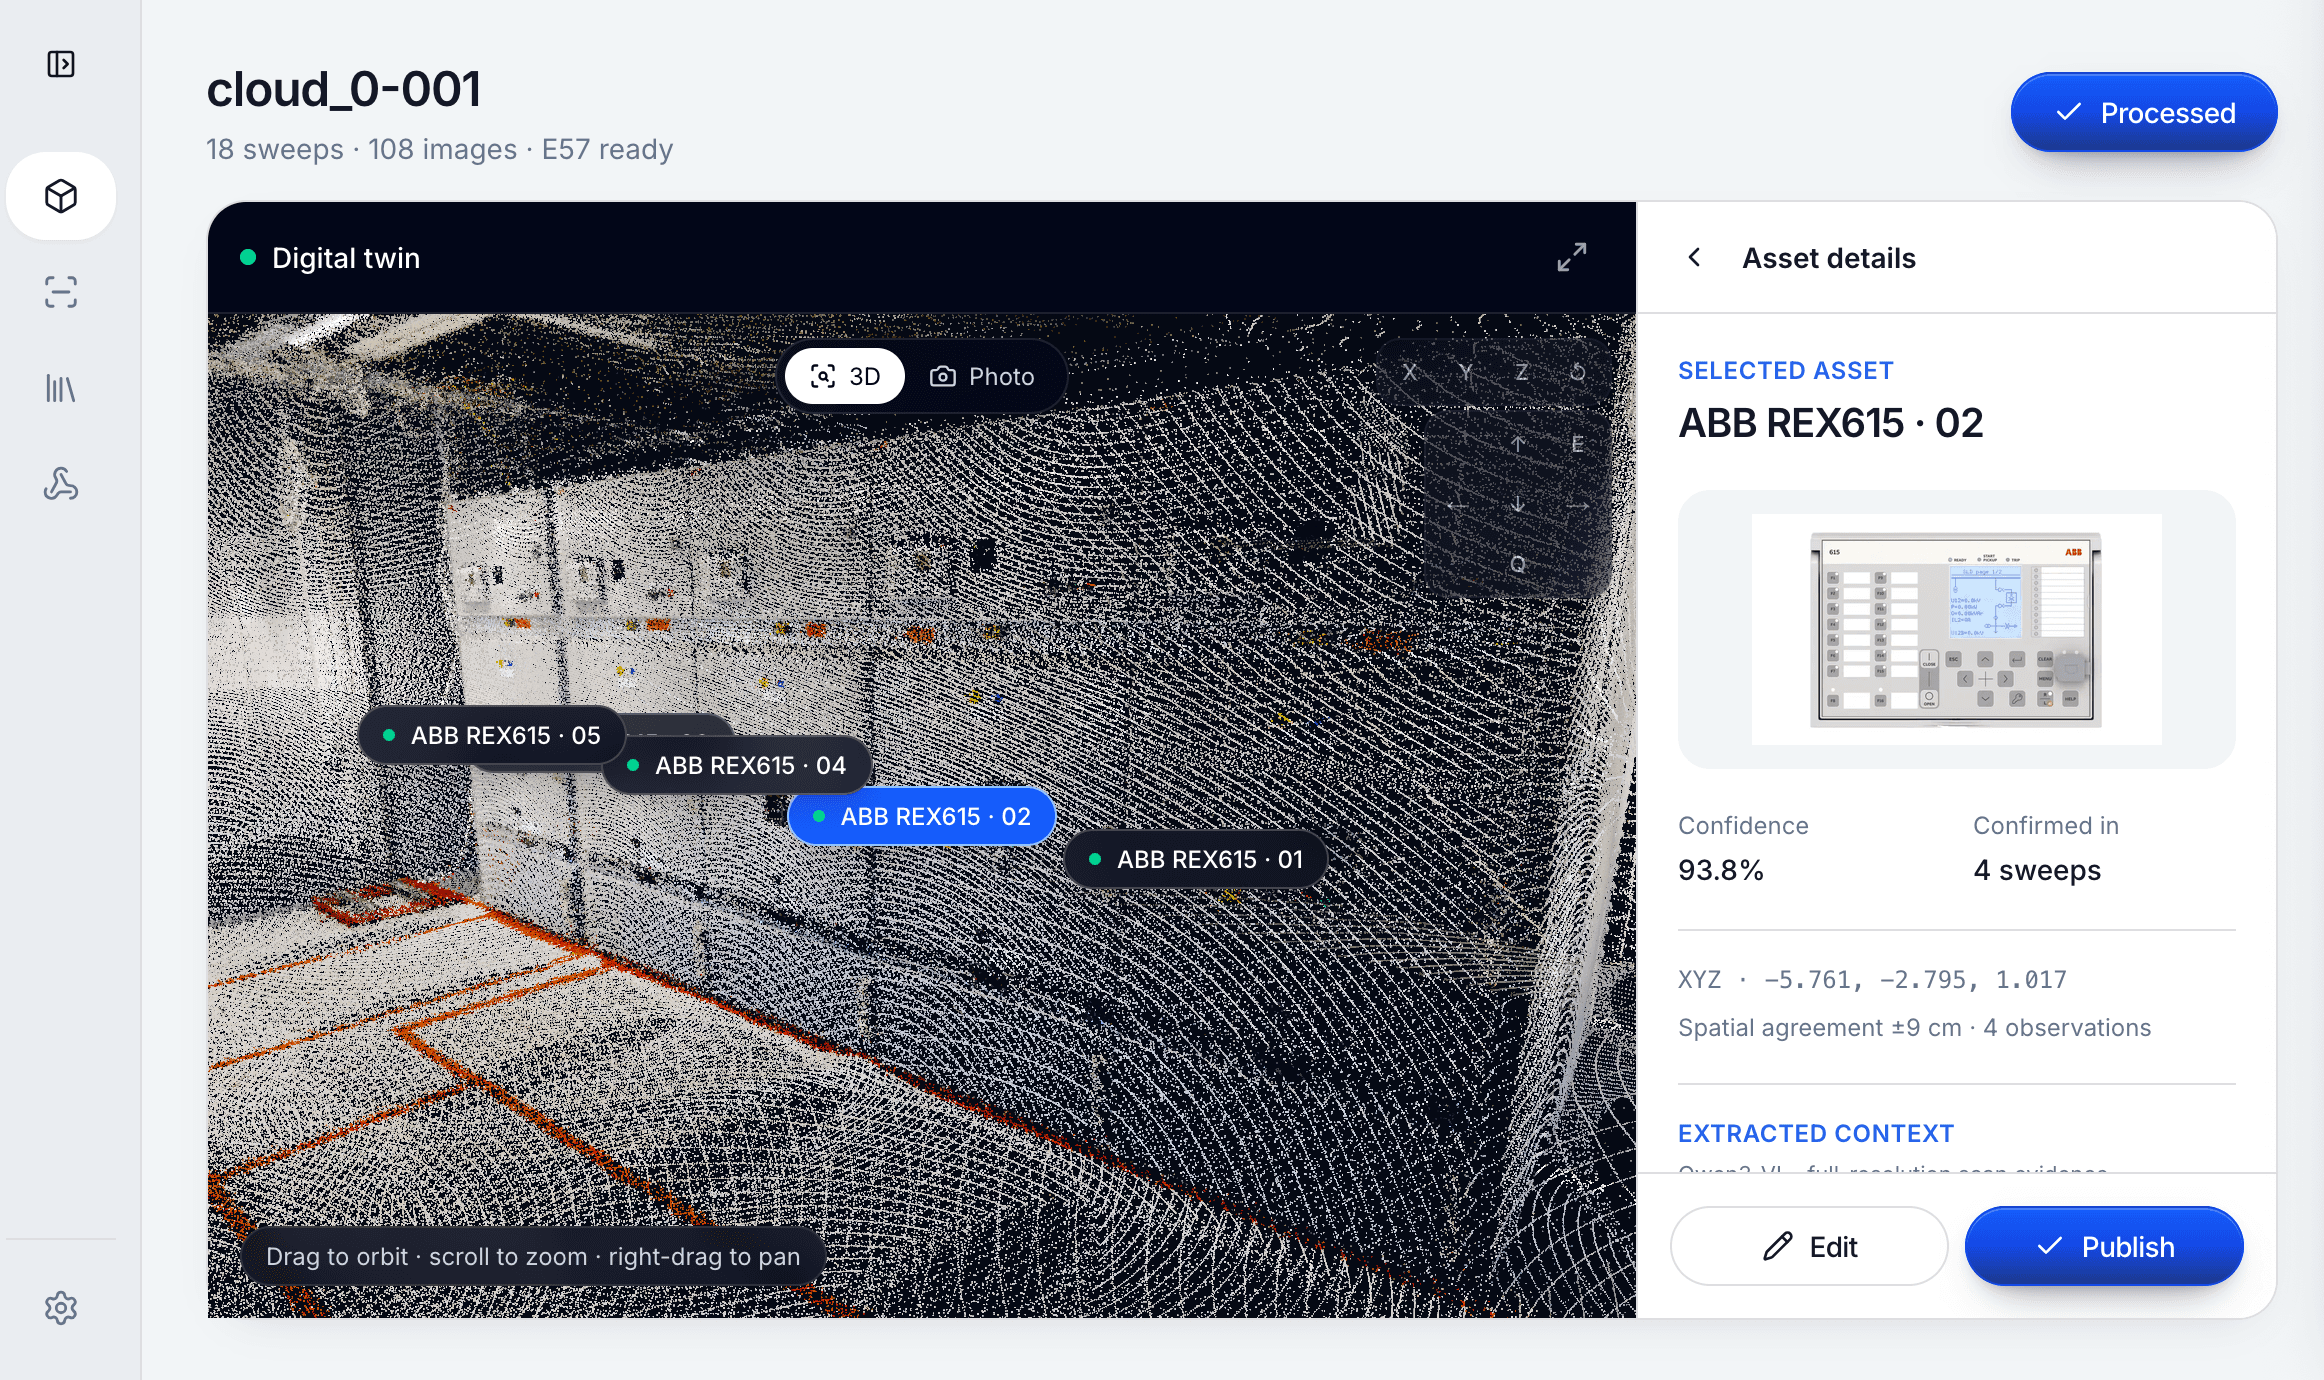Click the Selected Asset label

pyautogui.click(x=1786, y=370)
